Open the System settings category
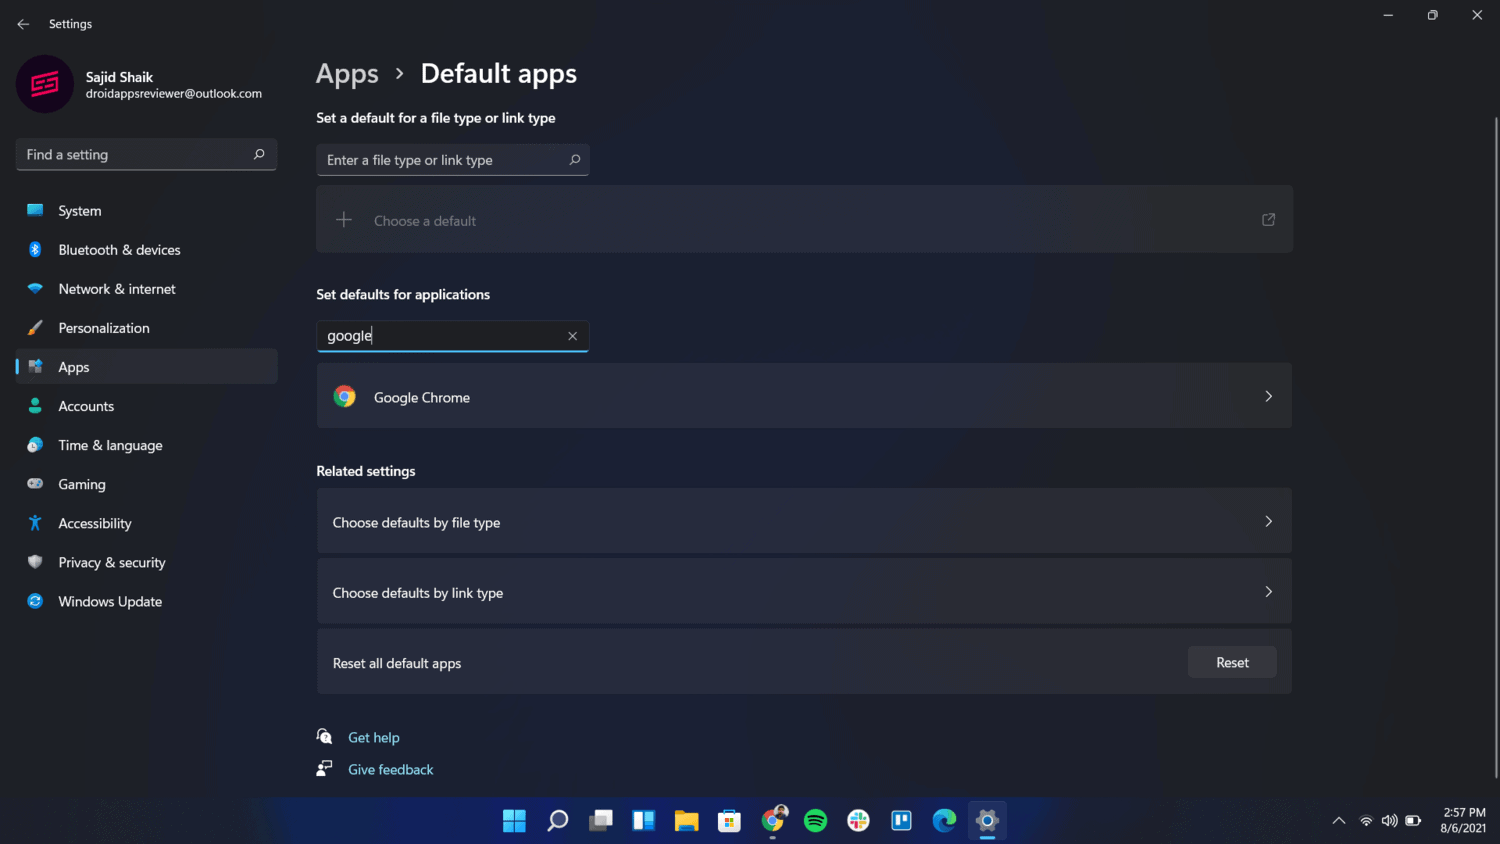The height and width of the screenshot is (844, 1500). [147, 211]
